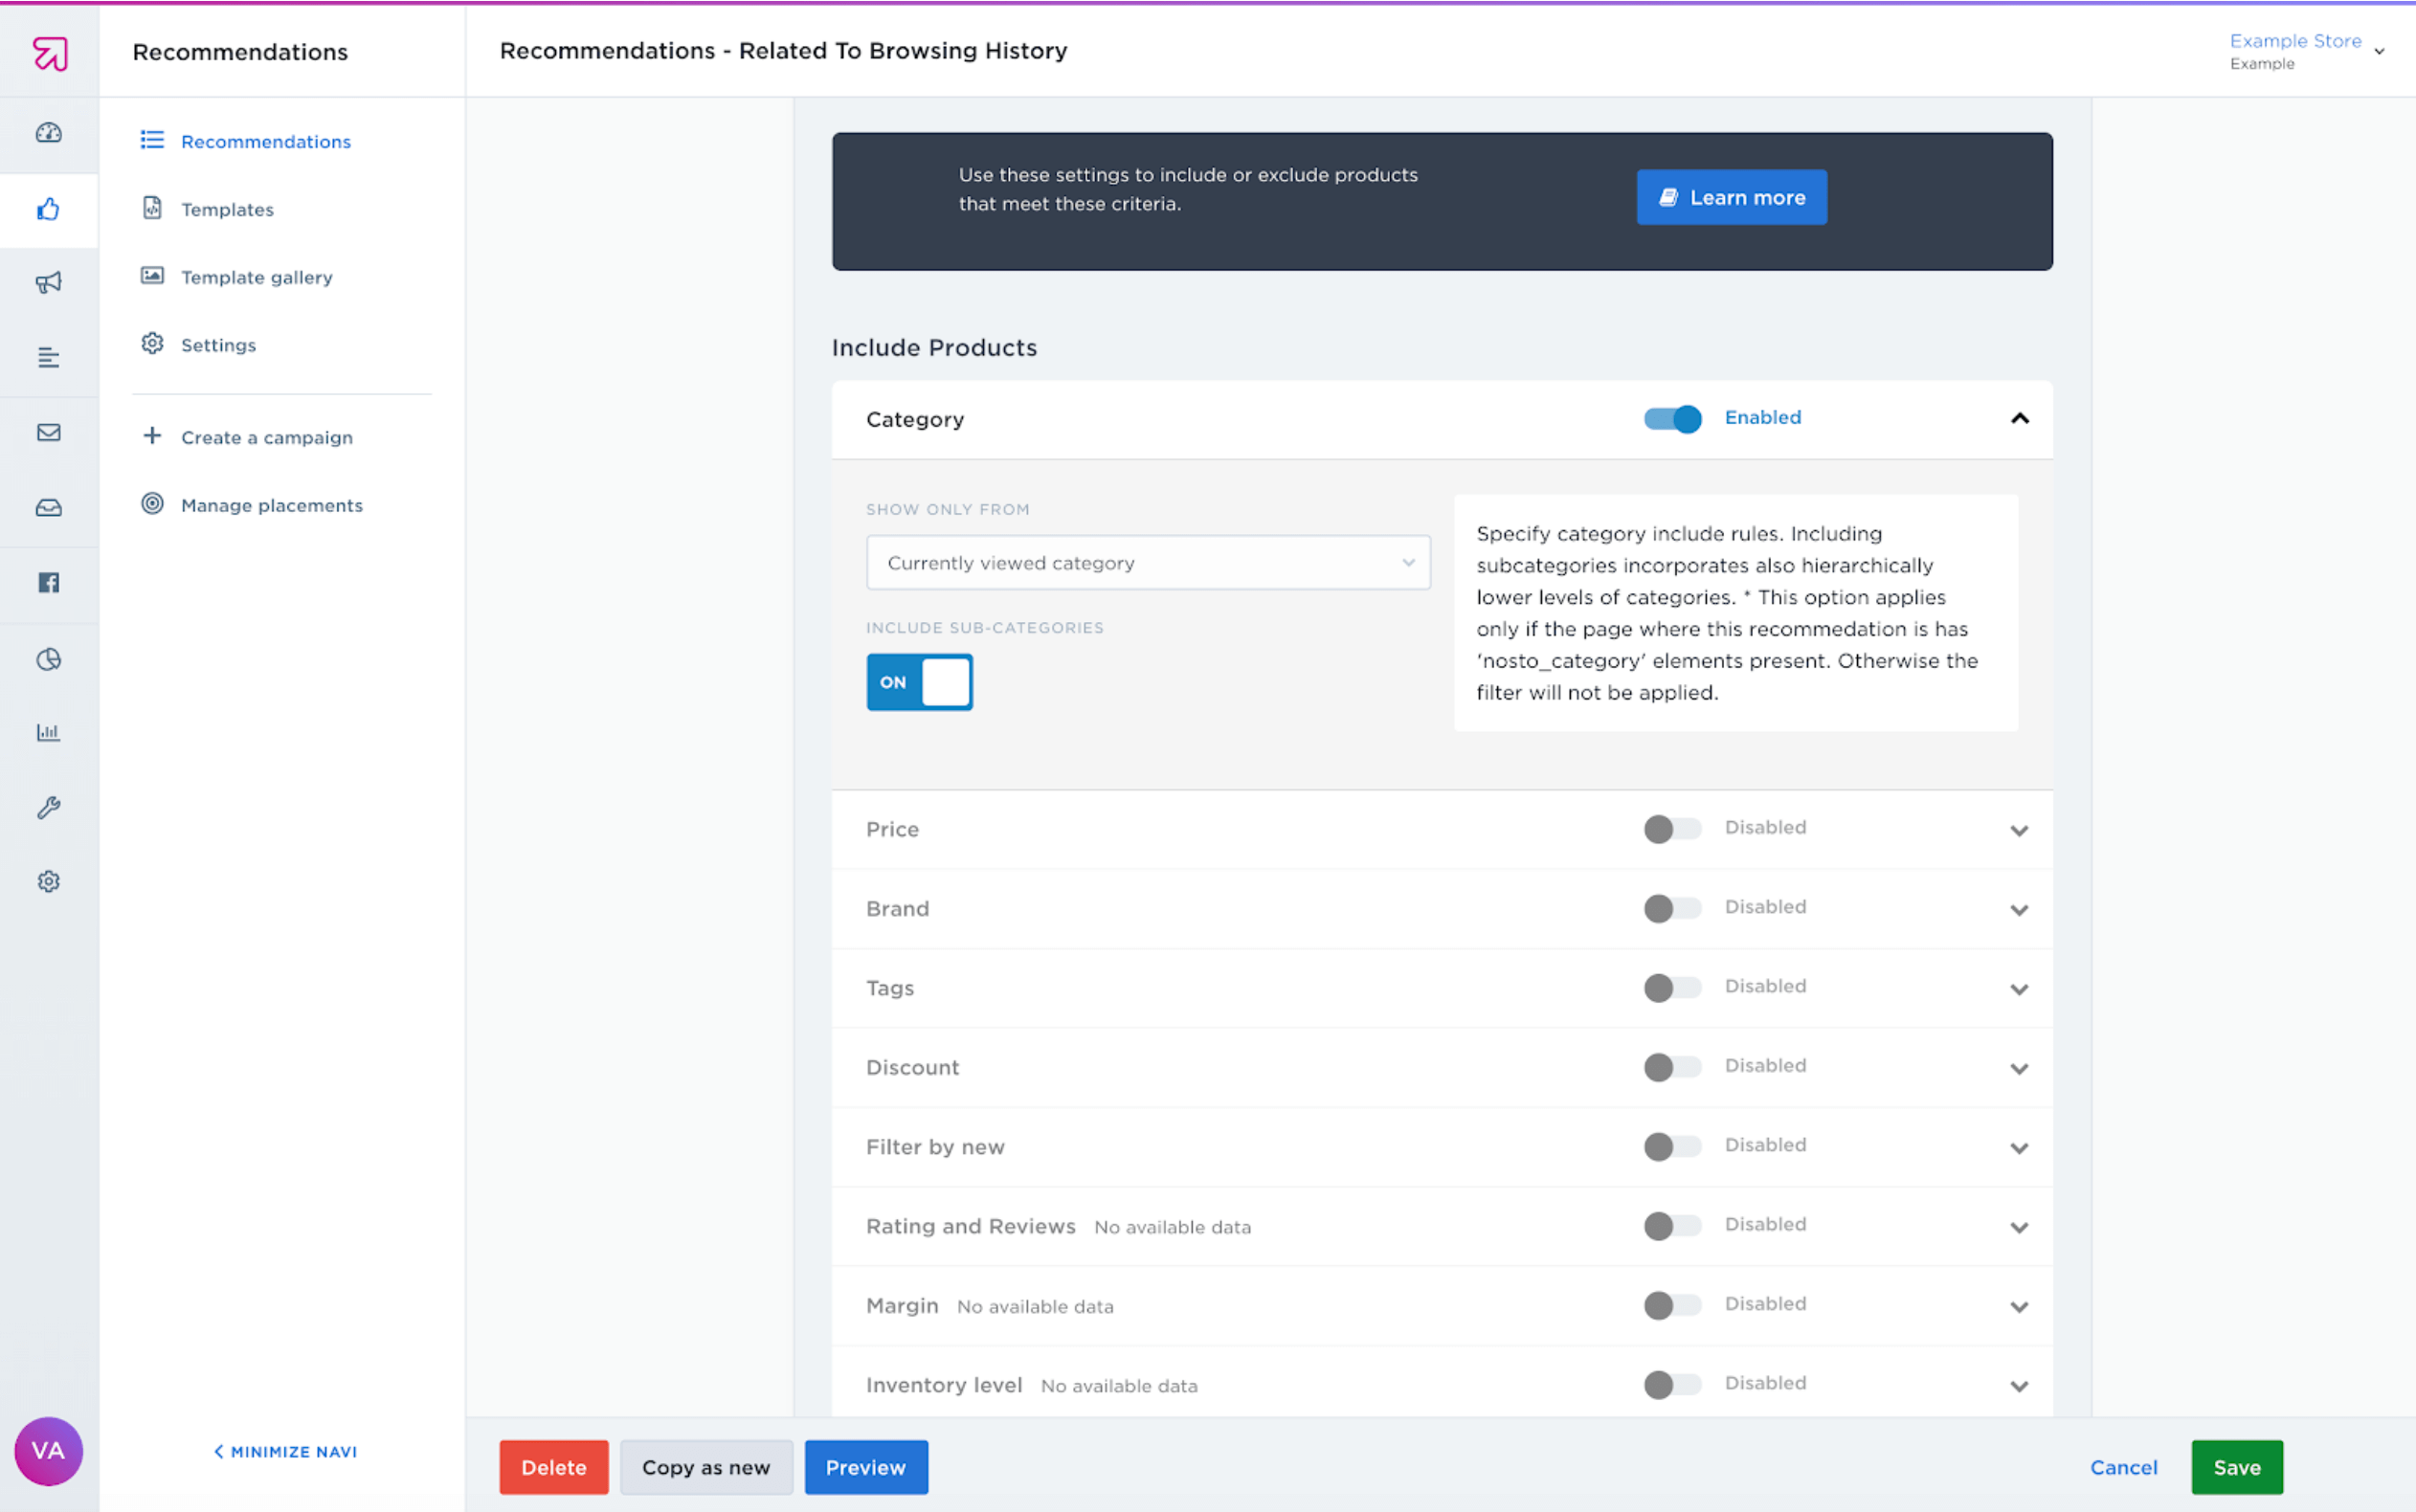Open the envelope email icon
The height and width of the screenshot is (1512, 2416).
49,432
